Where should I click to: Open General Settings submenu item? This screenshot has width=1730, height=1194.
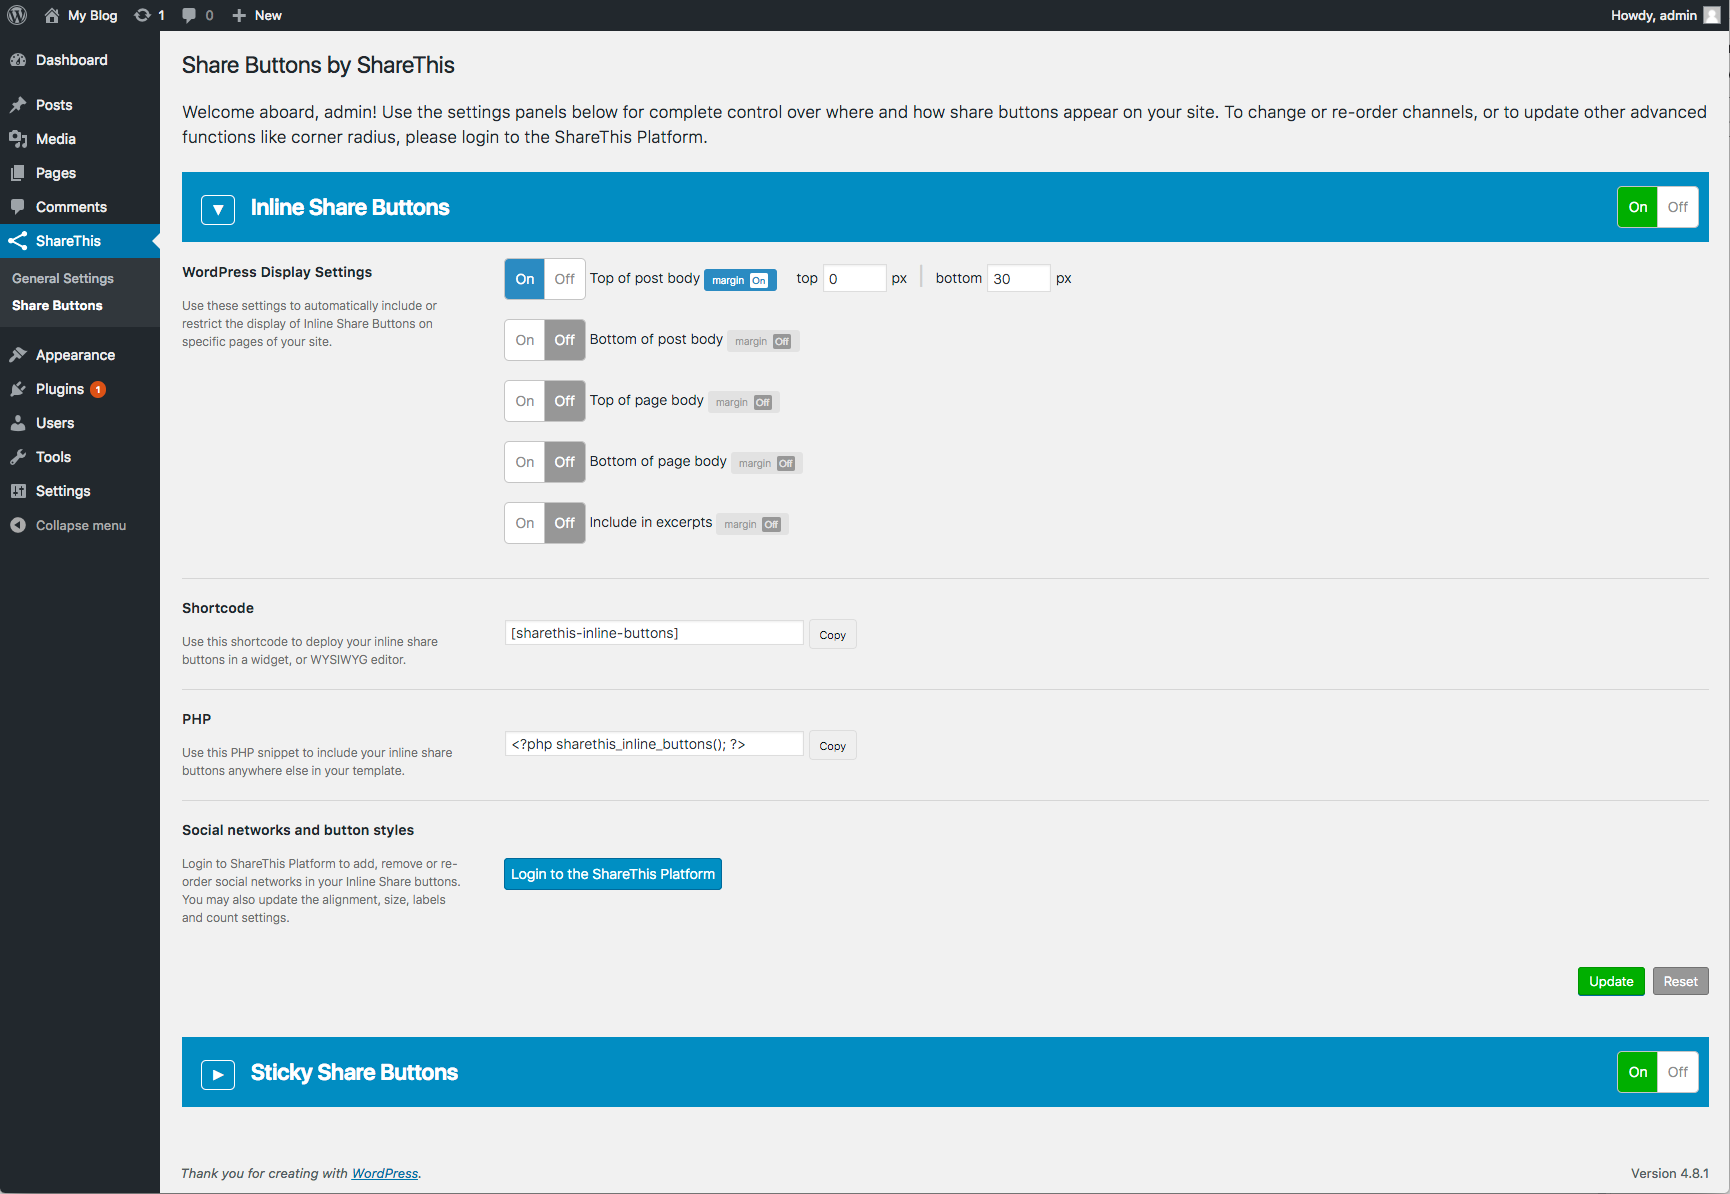pos(63,278)
